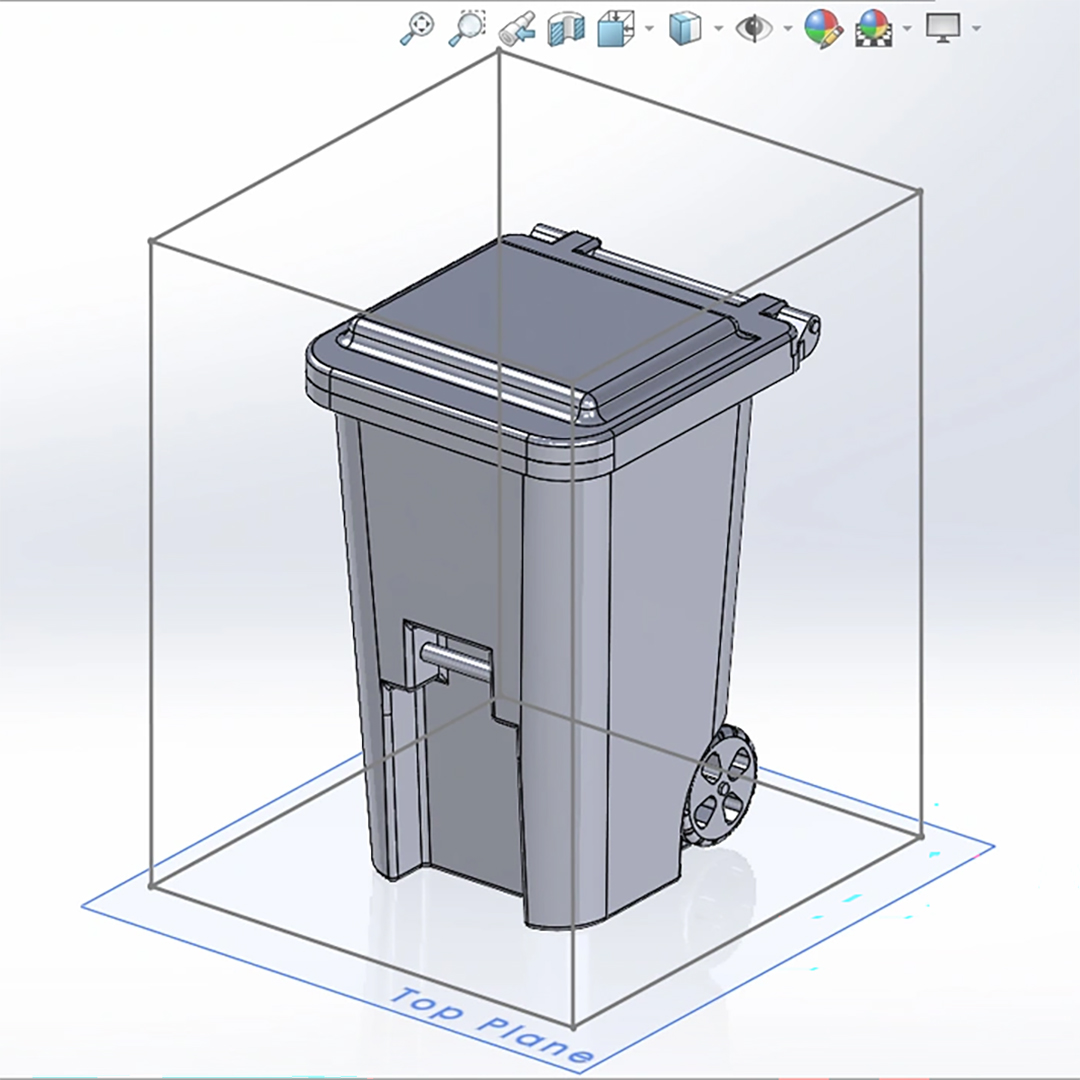This screenshot has width=1080, height=1080.
Task: Select the Display Style cube icon
Action: 685,29
